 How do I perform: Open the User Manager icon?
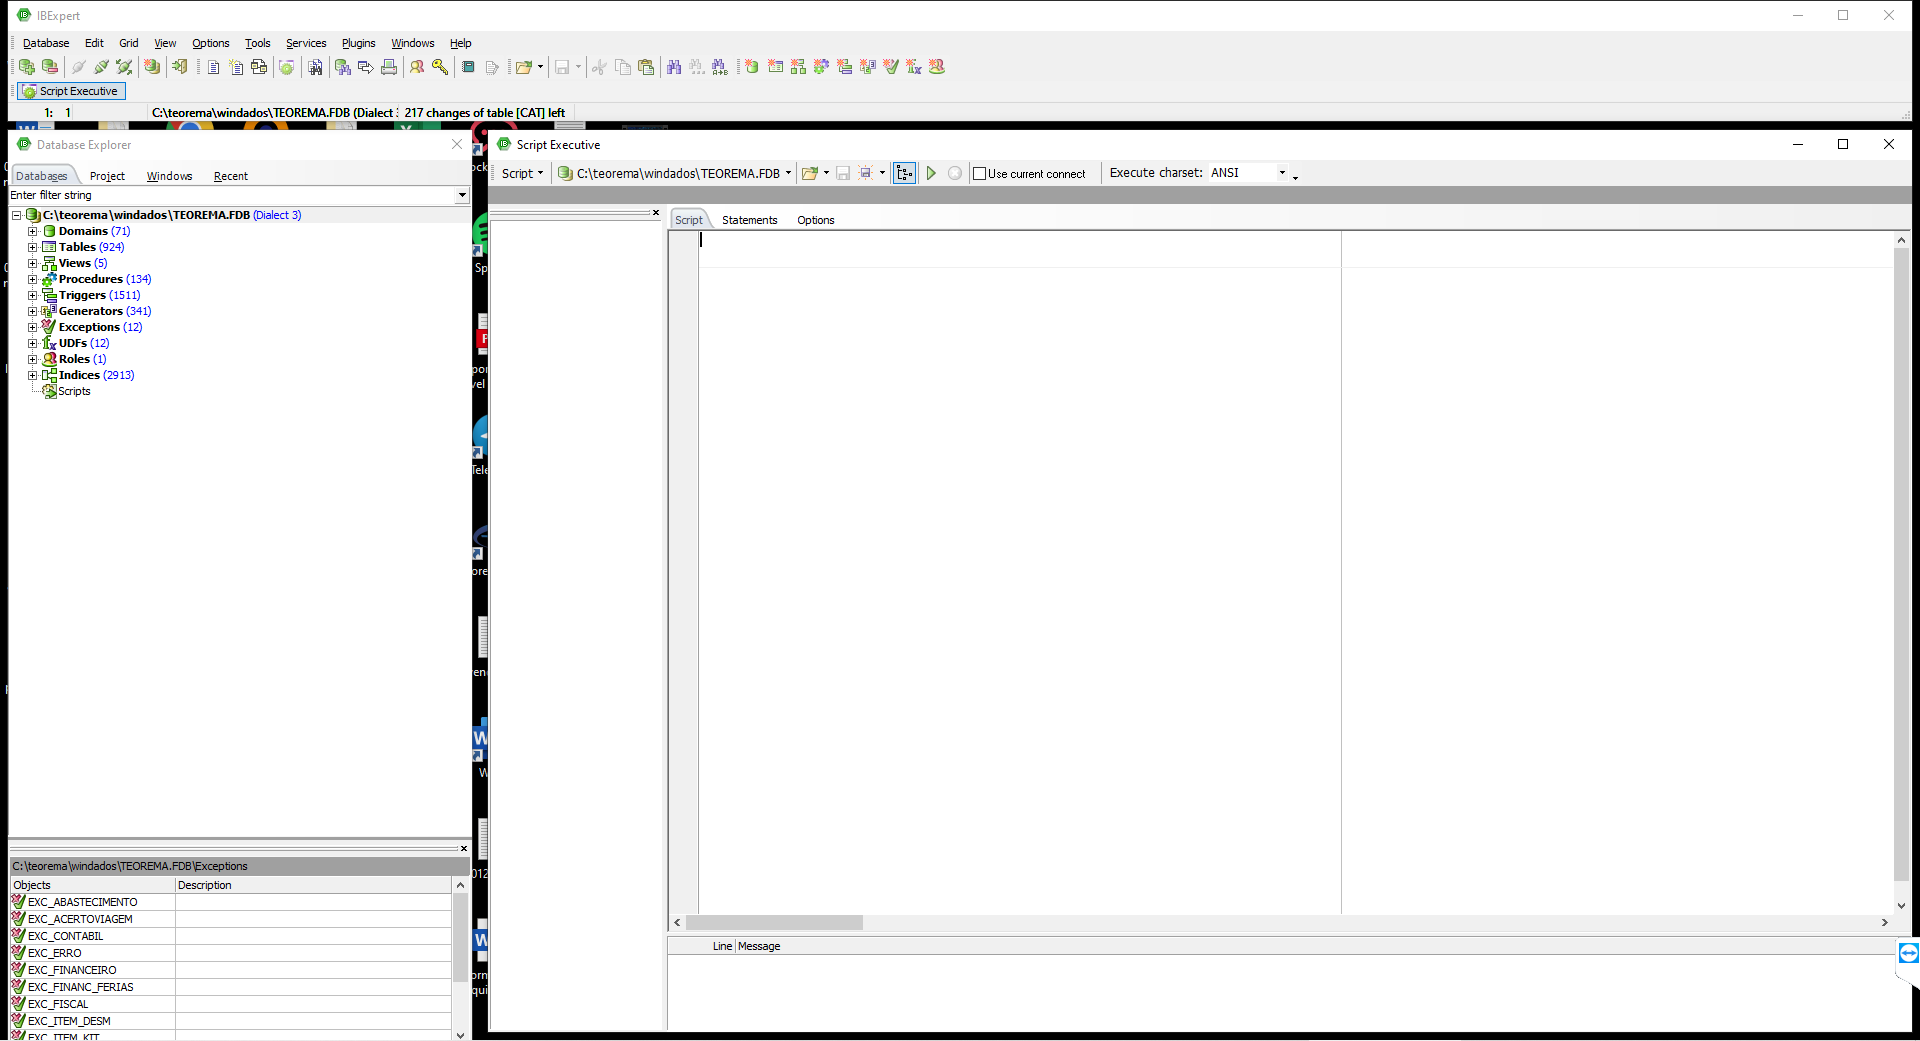[x=417, y=67]
